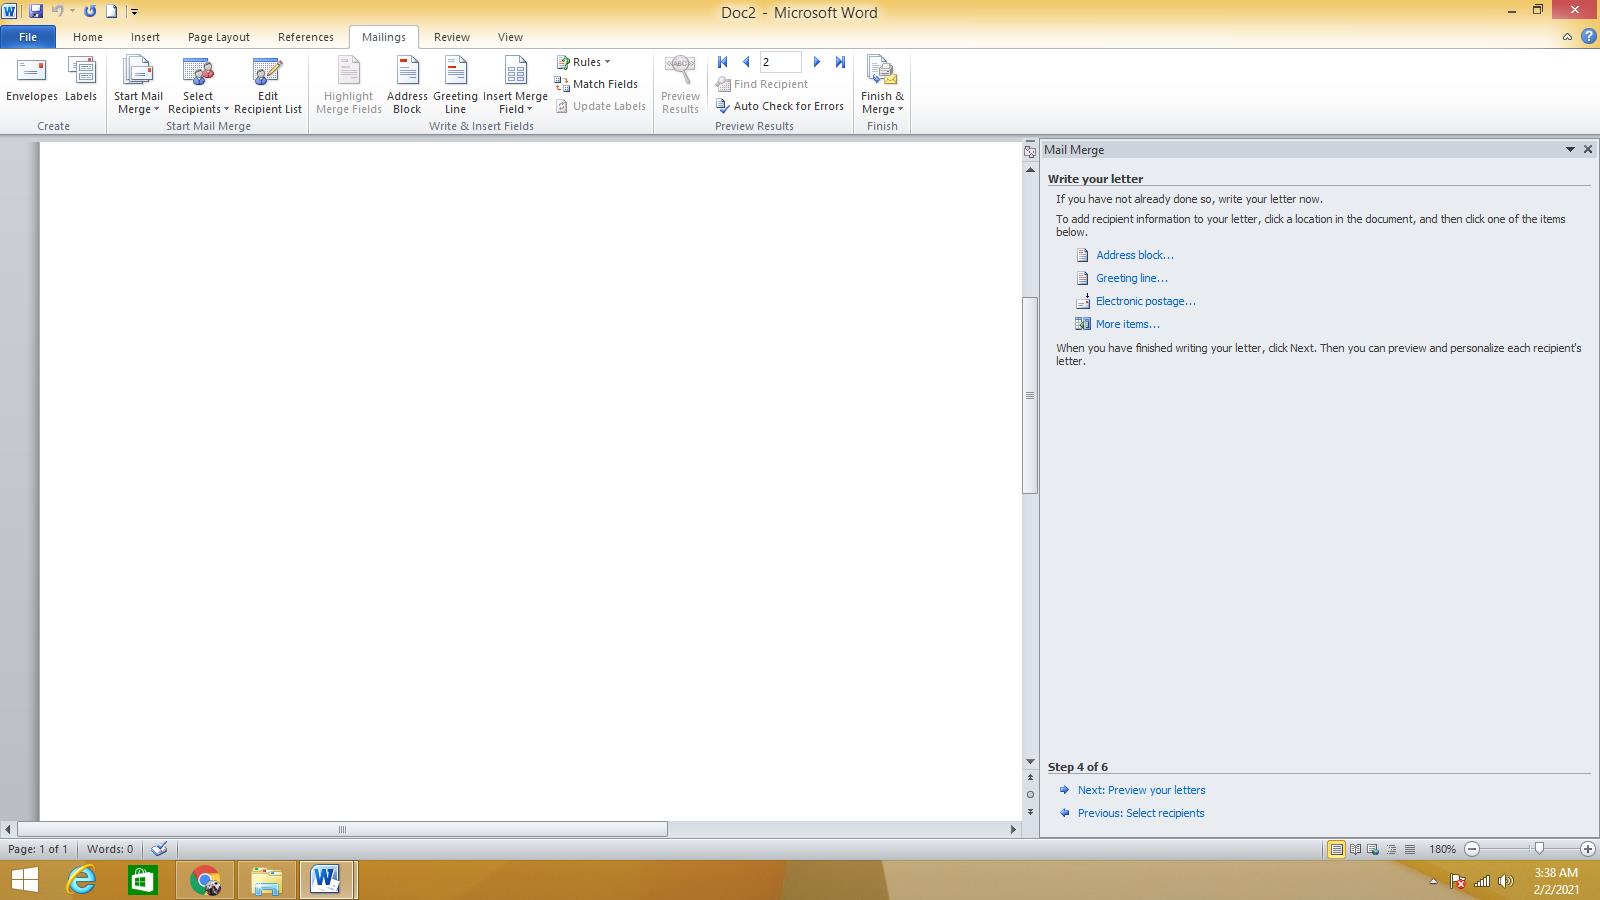Switch to the Page Layout tab
1600x900 pixels.
point(218,37)
